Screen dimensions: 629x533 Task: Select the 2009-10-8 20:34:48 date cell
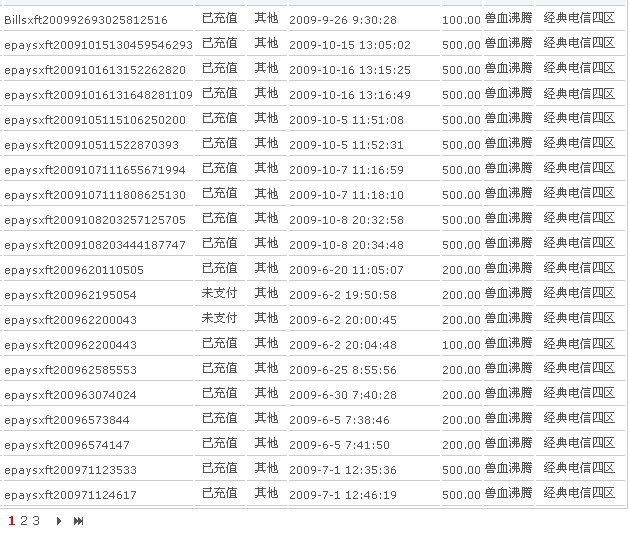(346, 245)
